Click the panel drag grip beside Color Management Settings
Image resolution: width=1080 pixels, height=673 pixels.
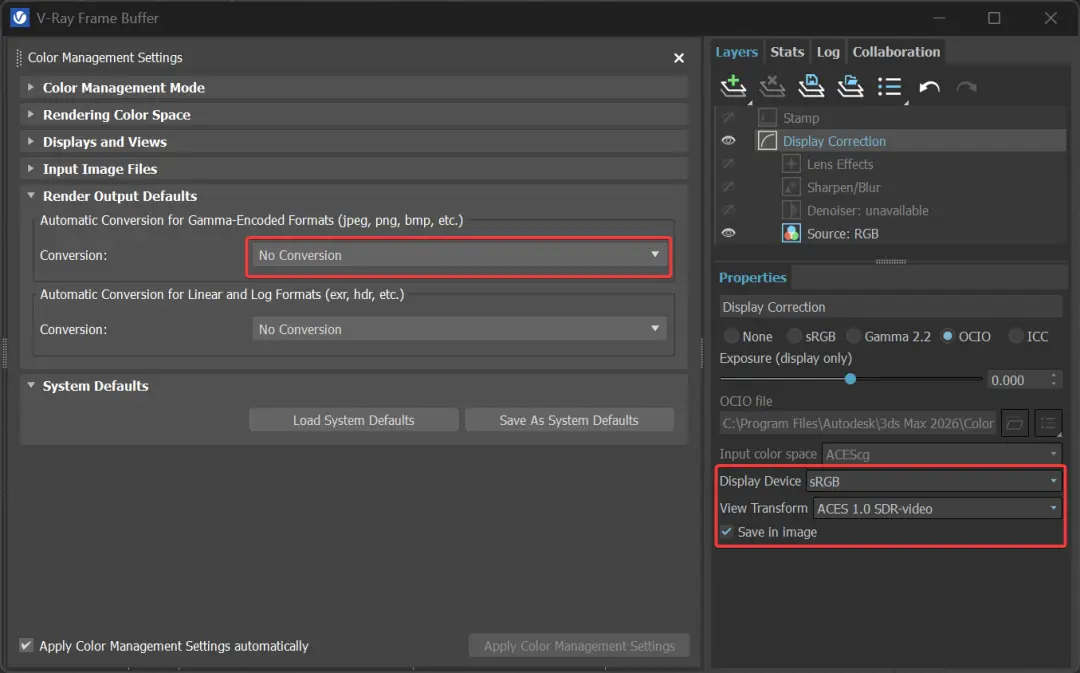[19, 58]
